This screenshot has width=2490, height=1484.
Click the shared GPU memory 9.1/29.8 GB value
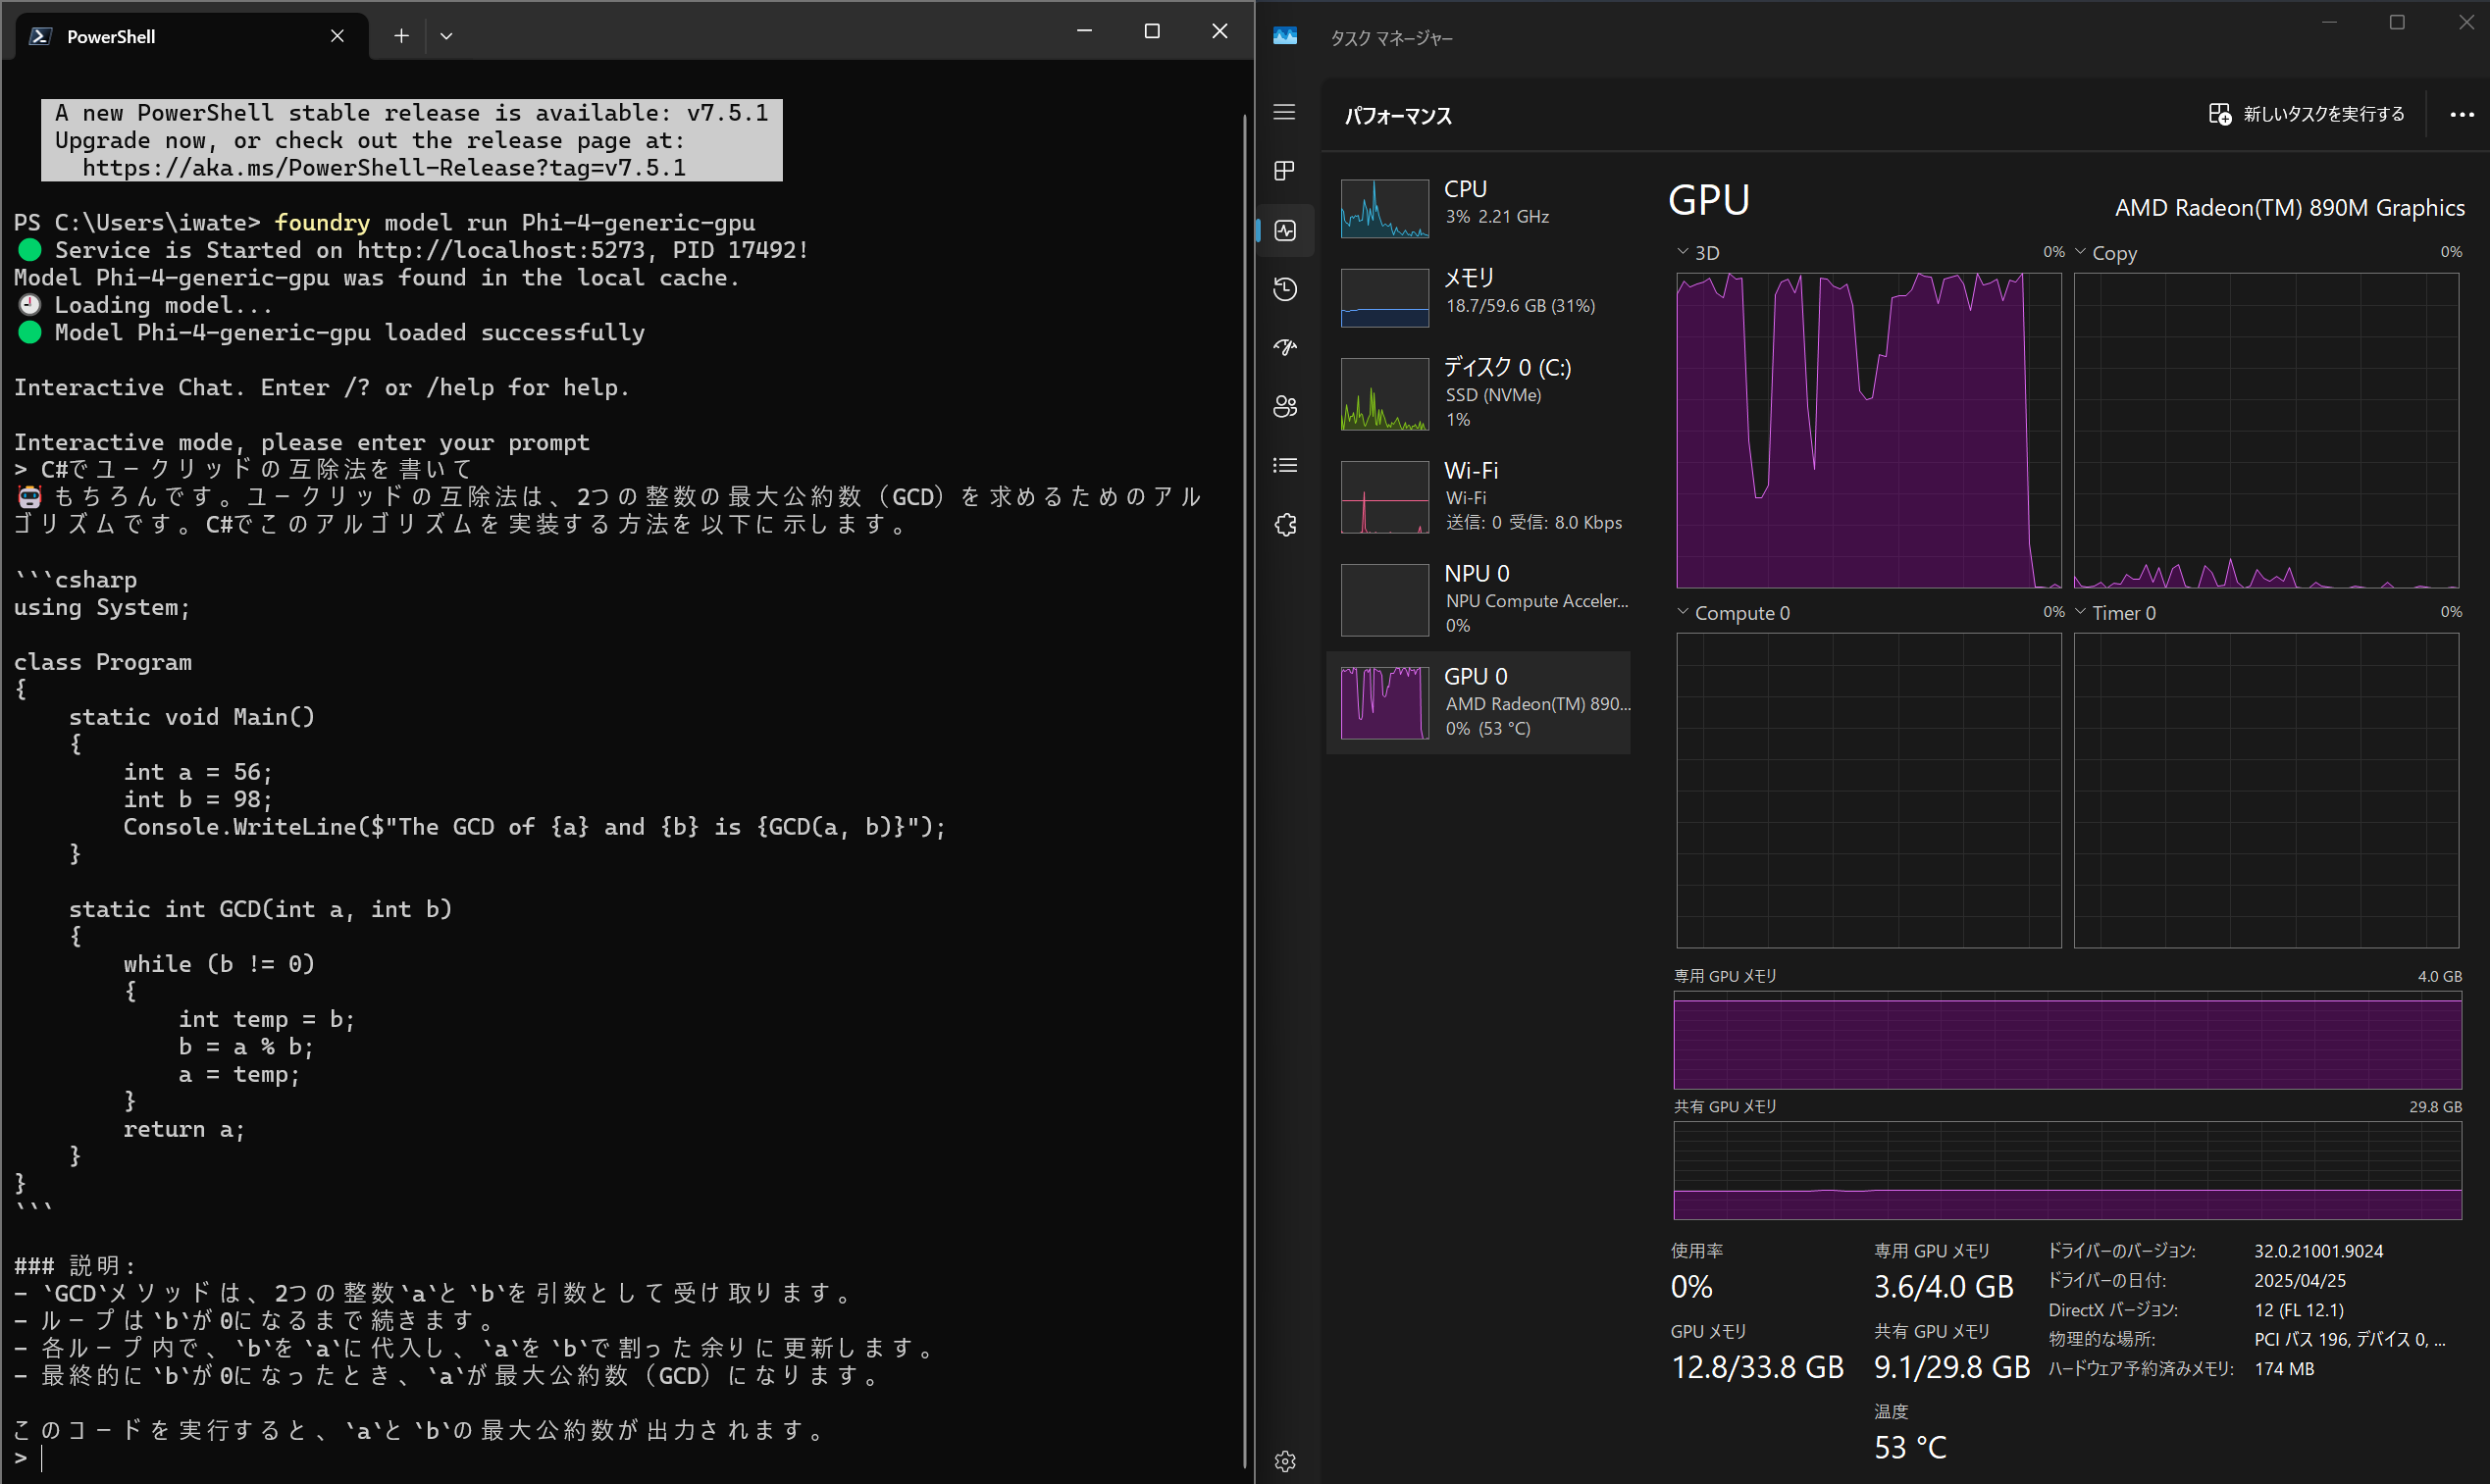(1951, 1367)
